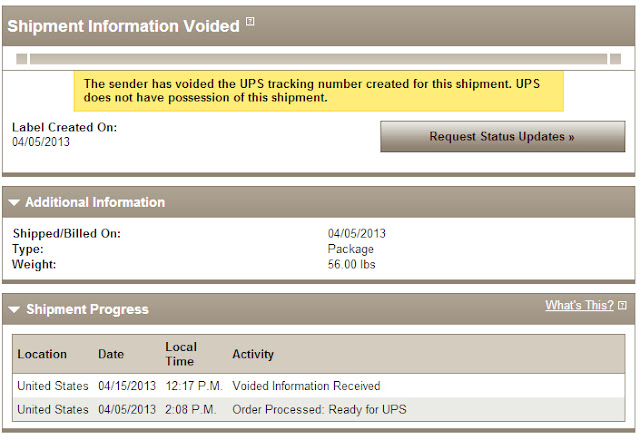The width and height of the screenshot is (640, 440).
Task: Select the Order Processed: Ready for UPS entry
Action: [319, 409]
